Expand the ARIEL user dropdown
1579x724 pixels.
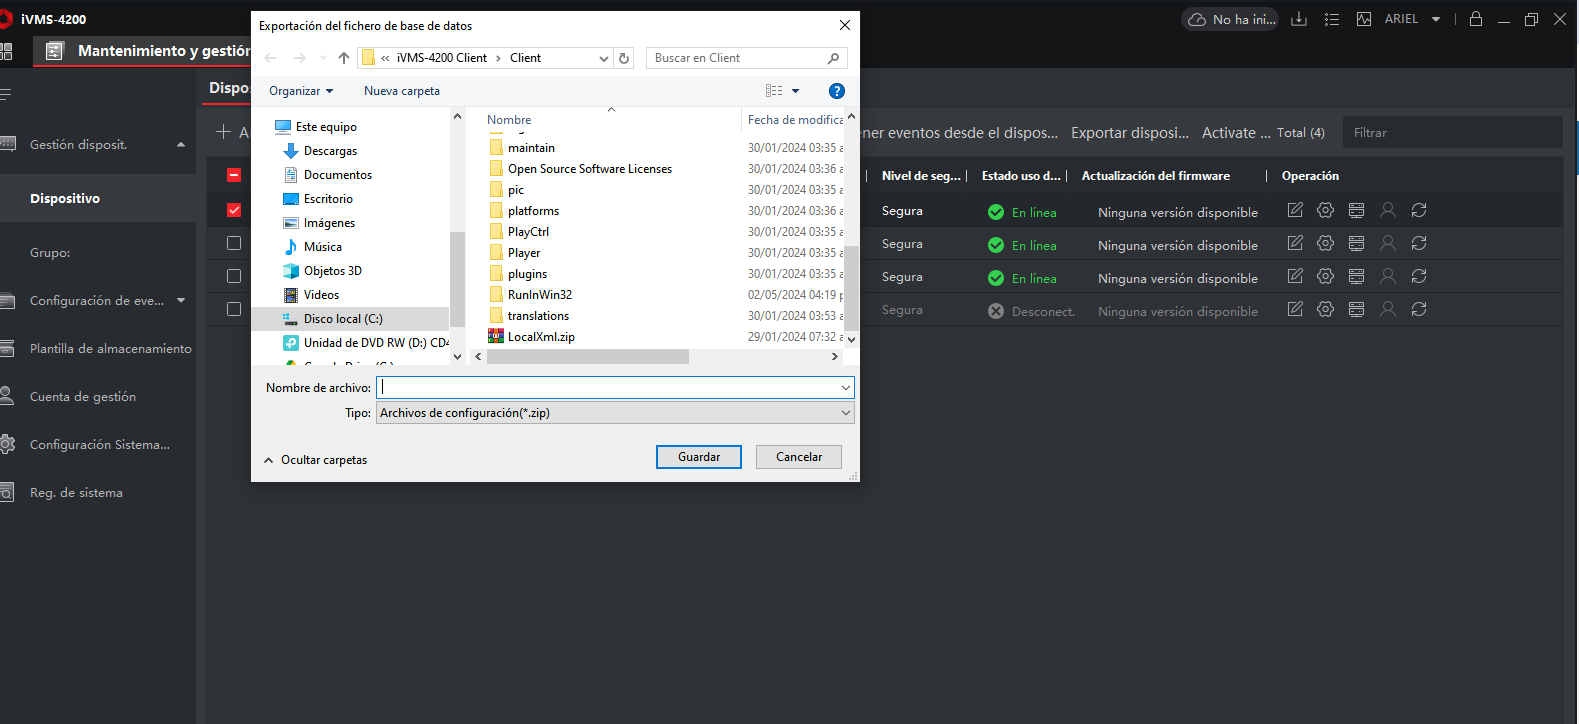click(1436, 19)
